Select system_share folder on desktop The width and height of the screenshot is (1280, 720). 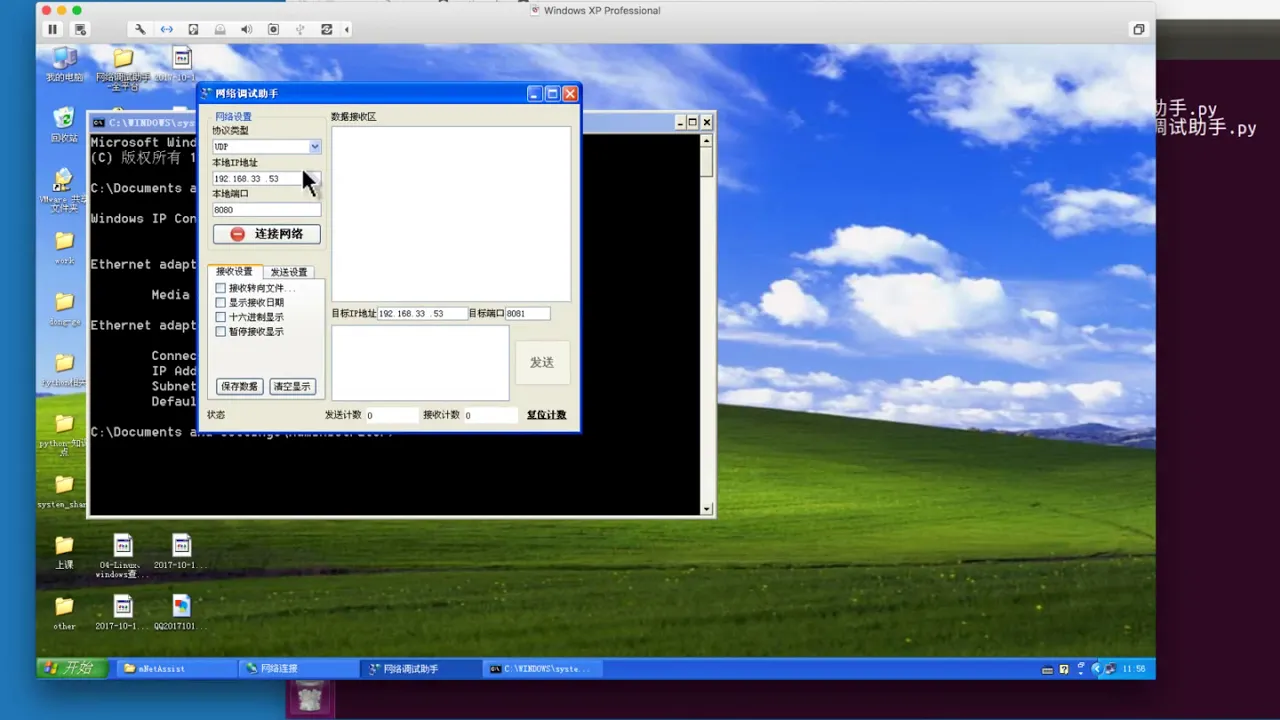(64, 491)
